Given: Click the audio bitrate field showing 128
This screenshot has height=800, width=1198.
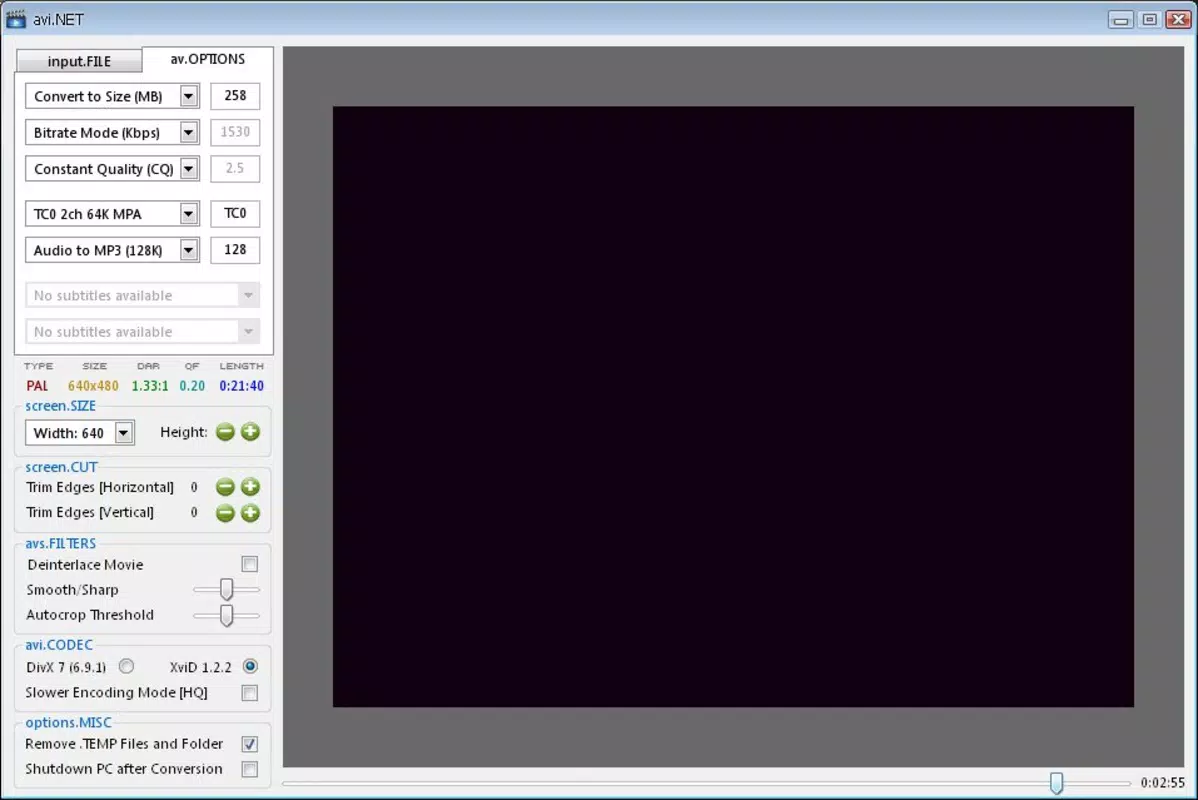Looking at the screenshot, I should tap(235, 250).
